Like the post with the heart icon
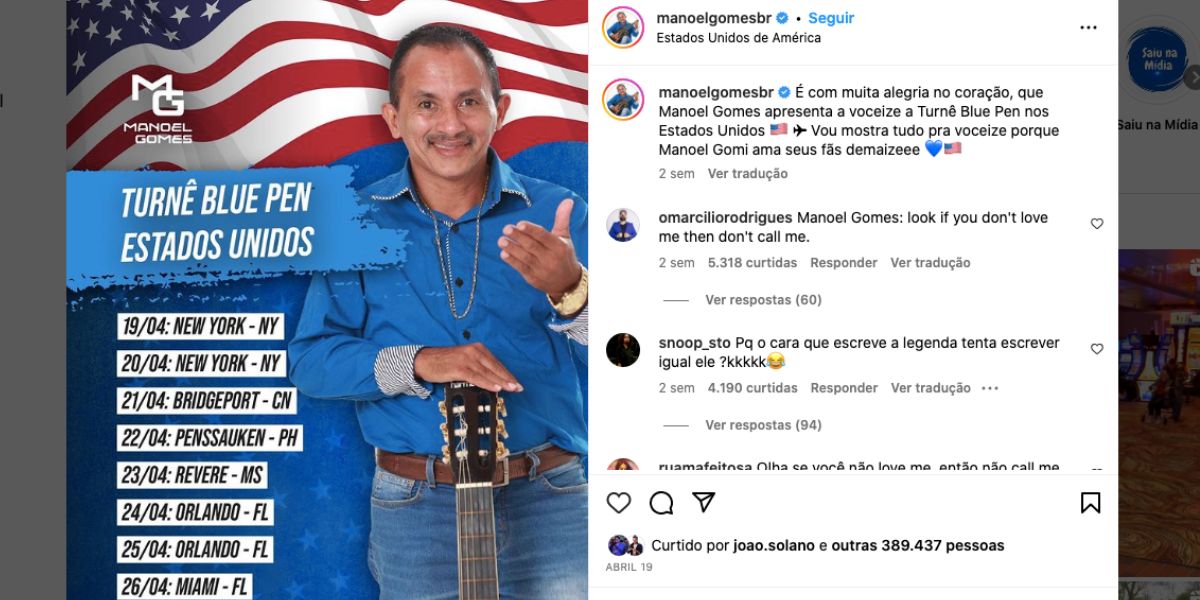 [x=619, y=502]
